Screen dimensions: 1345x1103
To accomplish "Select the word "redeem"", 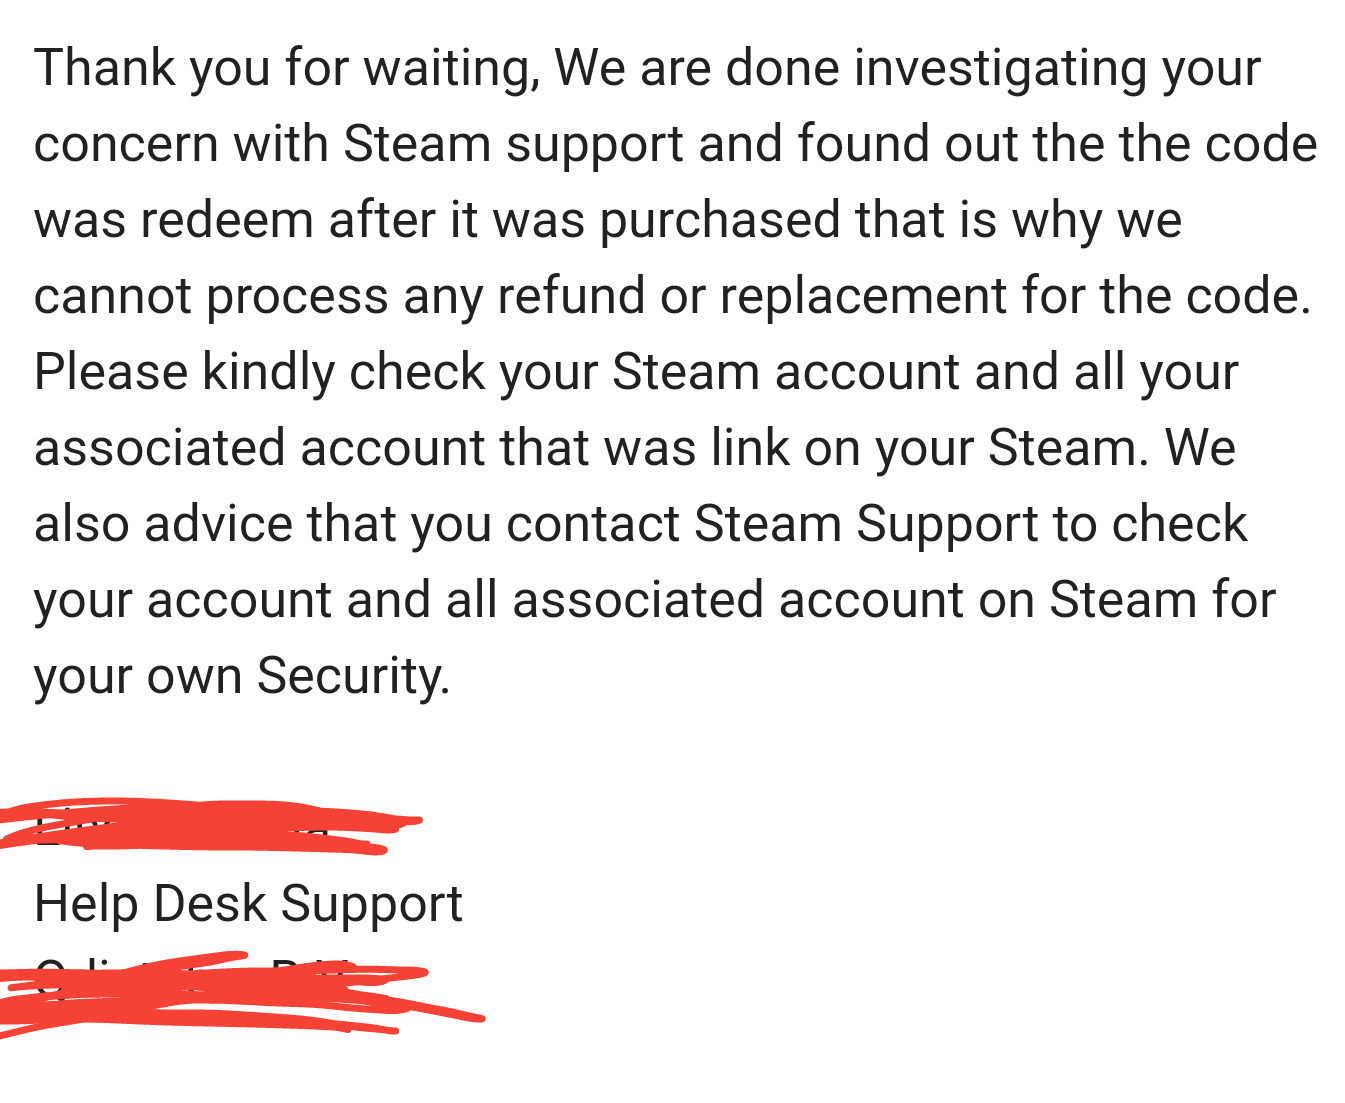I will point(227,220).
